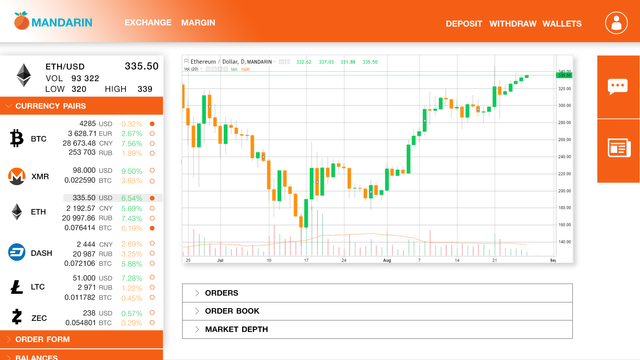640x360 pixels.
Task: Select the BTC 4285 USD pair radio
Action: click(x=152, y=124)
